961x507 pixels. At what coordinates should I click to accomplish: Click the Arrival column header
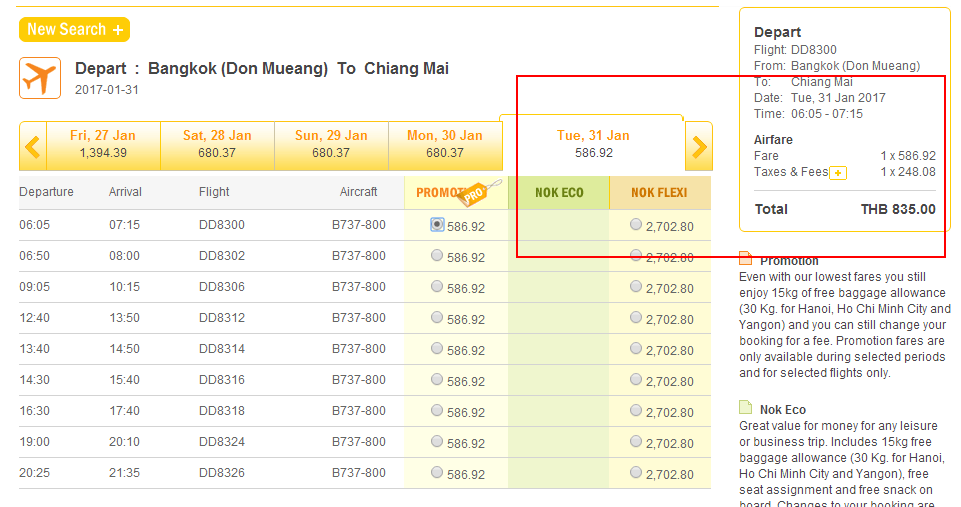click(x=125, y=192)
